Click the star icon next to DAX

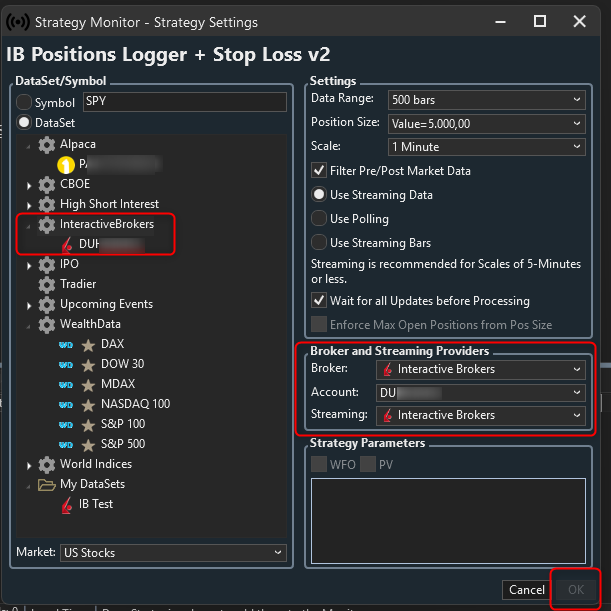pyautogui.click(x=88, y=345)
